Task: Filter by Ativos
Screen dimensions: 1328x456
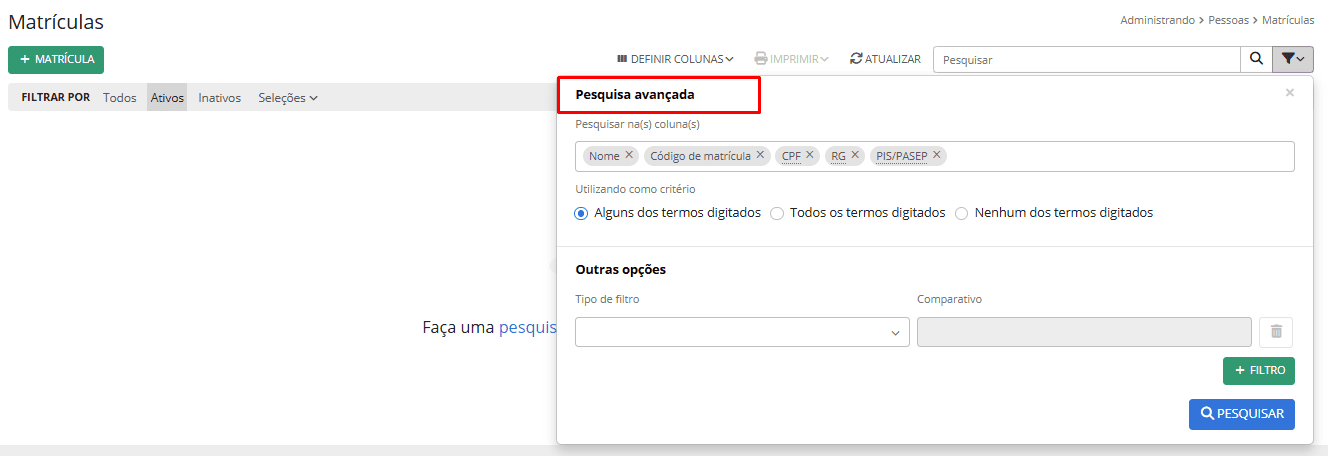Action: [167, 98]
